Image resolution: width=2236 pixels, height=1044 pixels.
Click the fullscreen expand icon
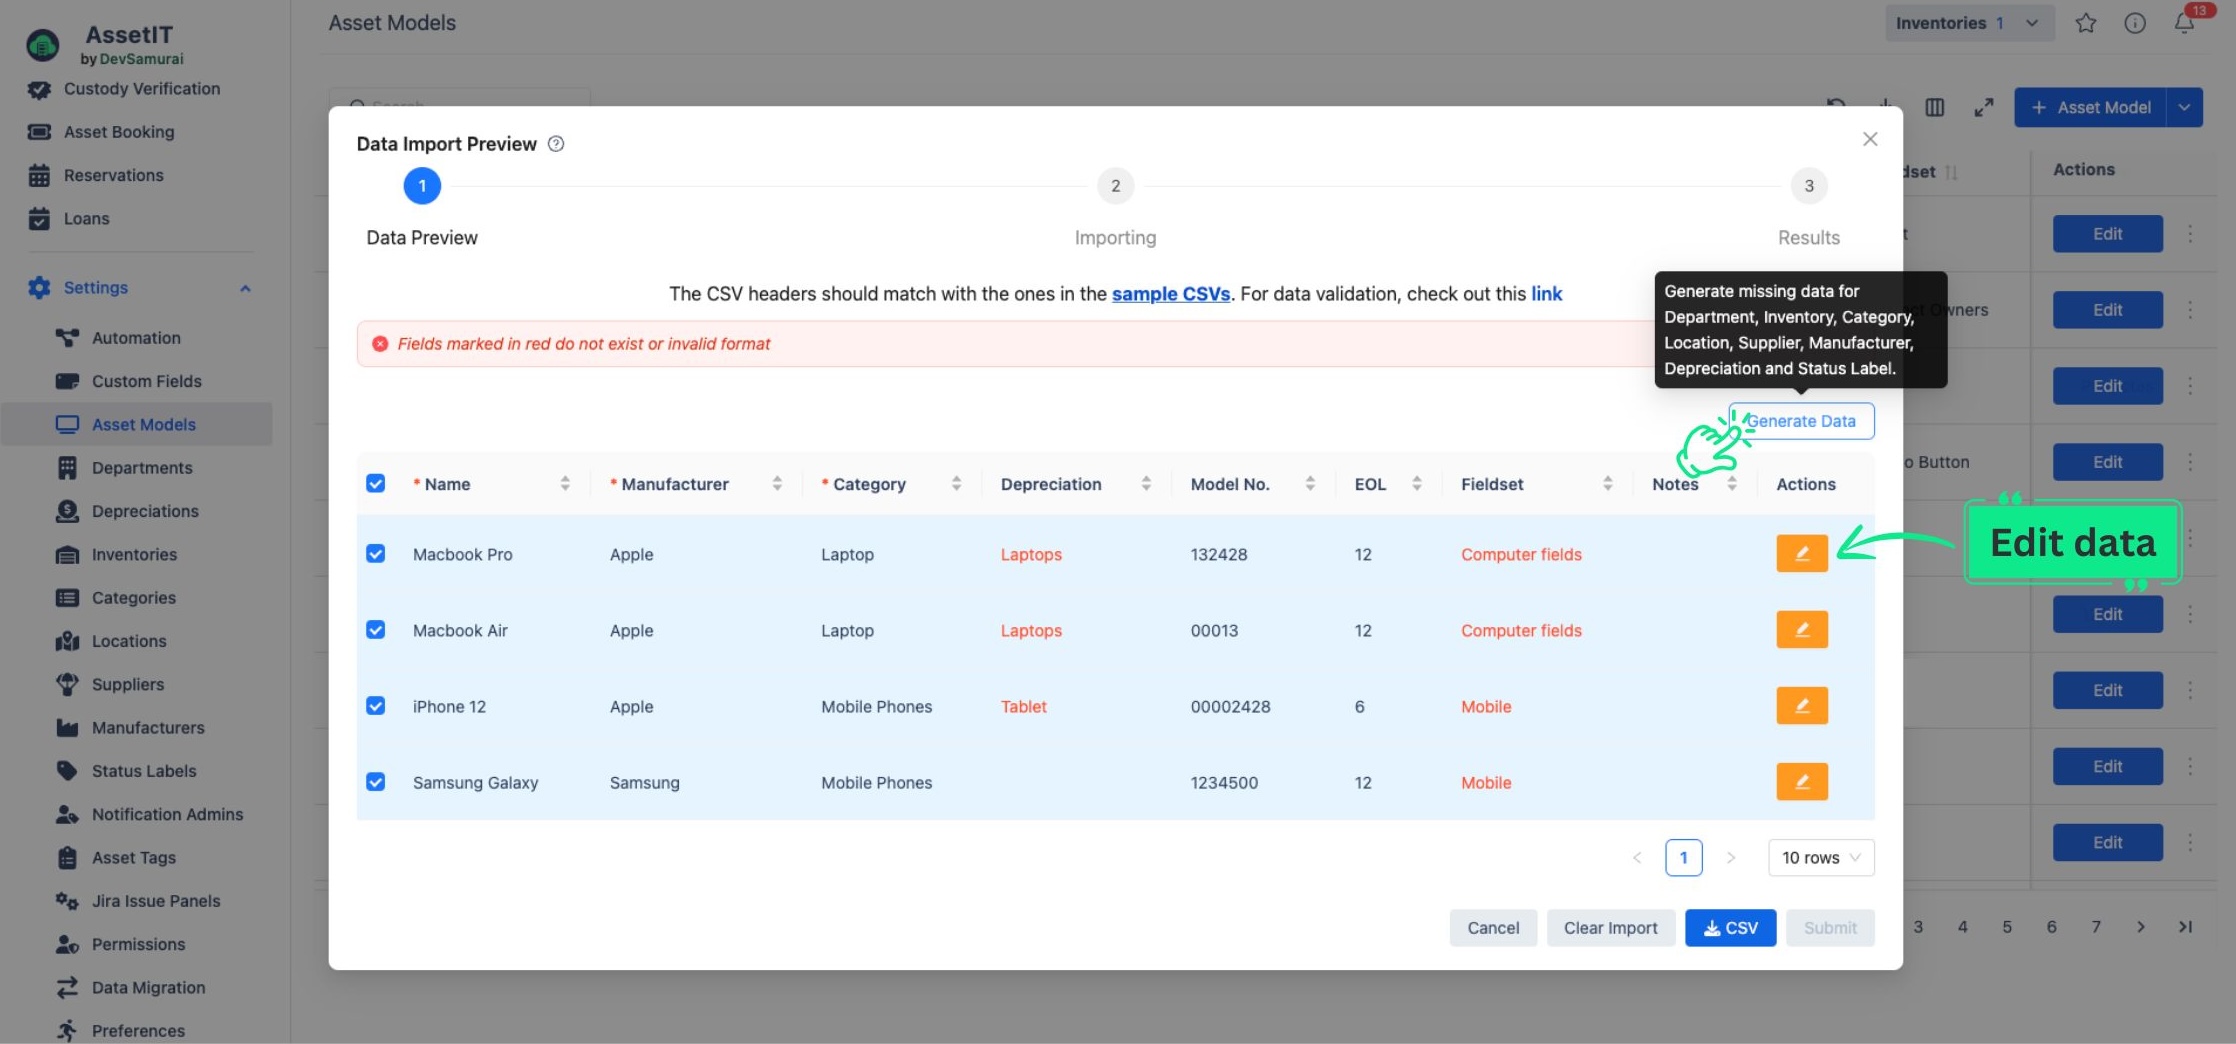coord(1983,107)
